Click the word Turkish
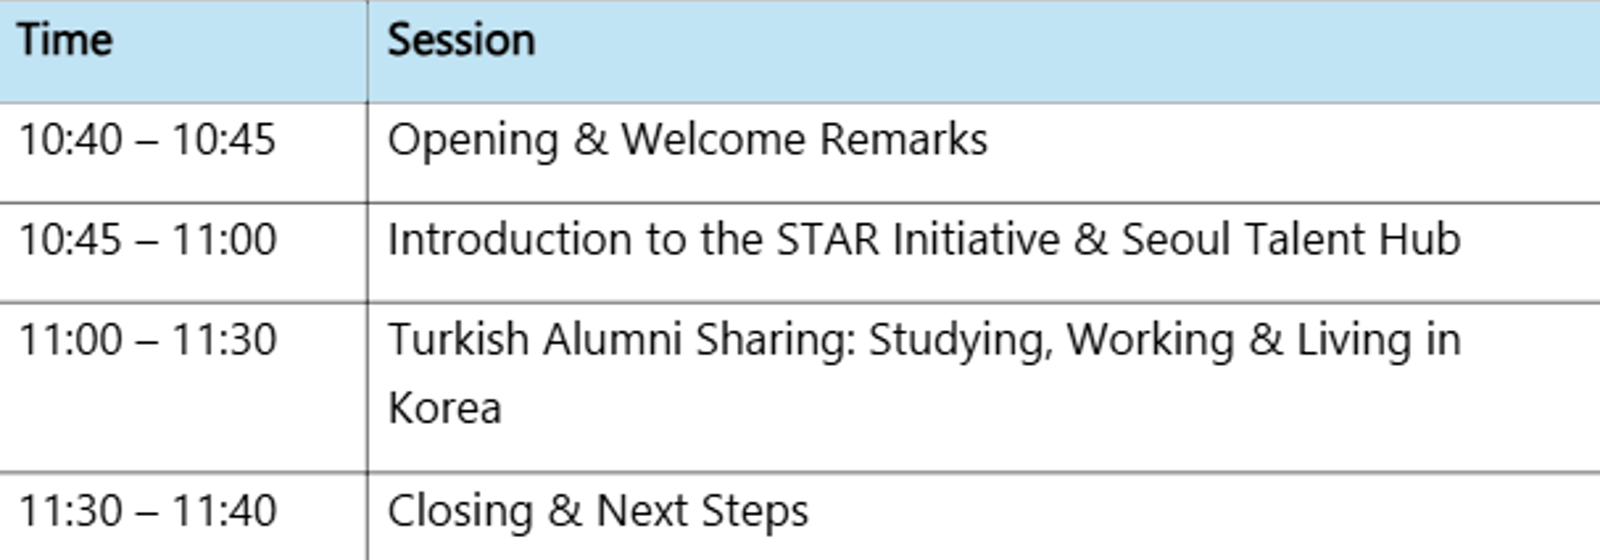The image size is (1600, 560). [x=458, y=340]
